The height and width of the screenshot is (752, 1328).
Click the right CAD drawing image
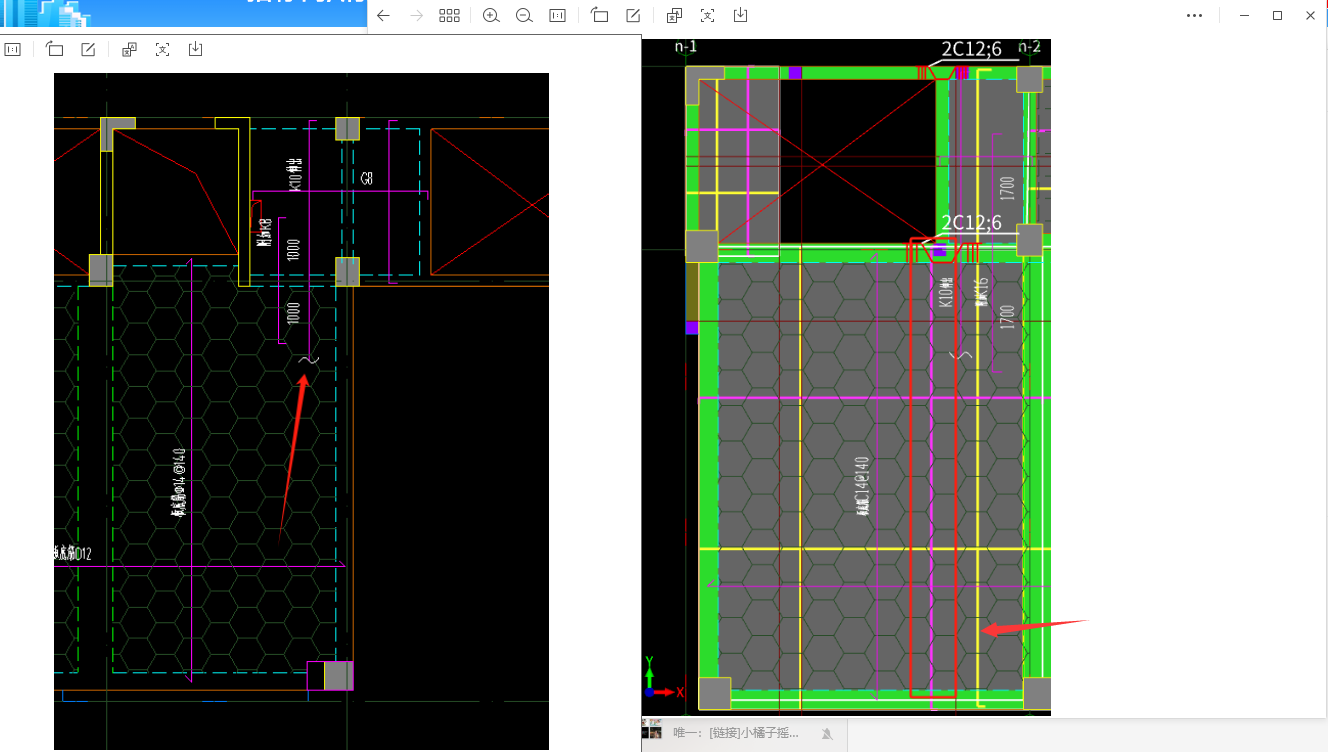[x=846, y=377]
